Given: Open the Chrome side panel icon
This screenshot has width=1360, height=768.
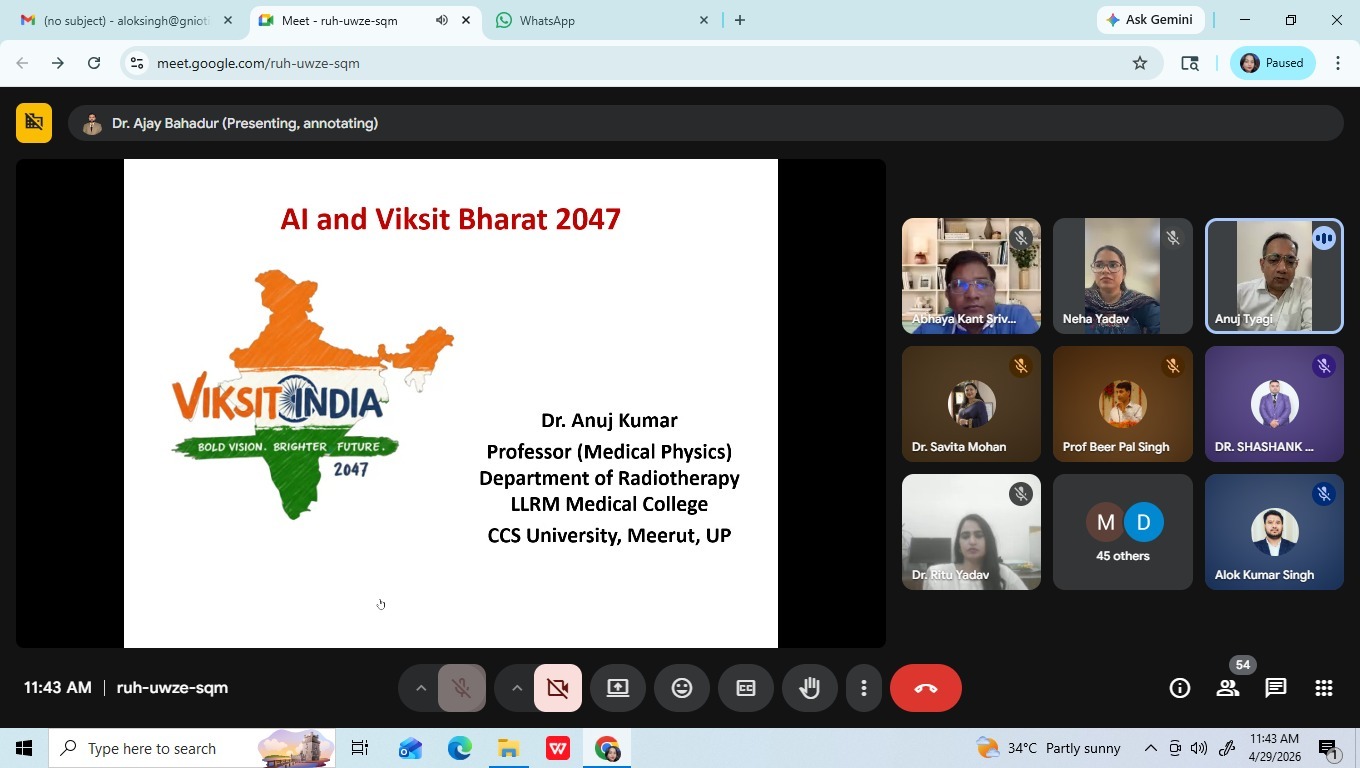Looking at the screenshot, I should tap(1190, 63).
